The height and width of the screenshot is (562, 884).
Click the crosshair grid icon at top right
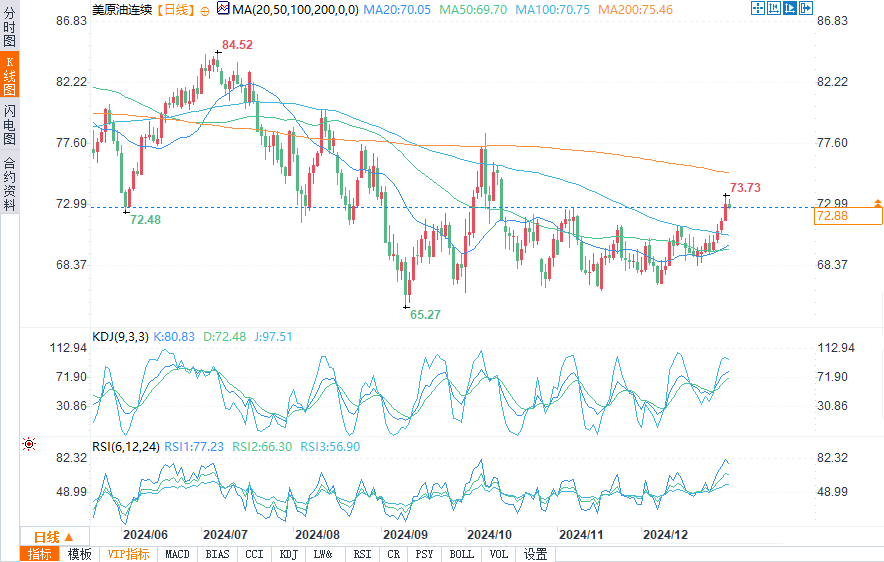point(758,8)
